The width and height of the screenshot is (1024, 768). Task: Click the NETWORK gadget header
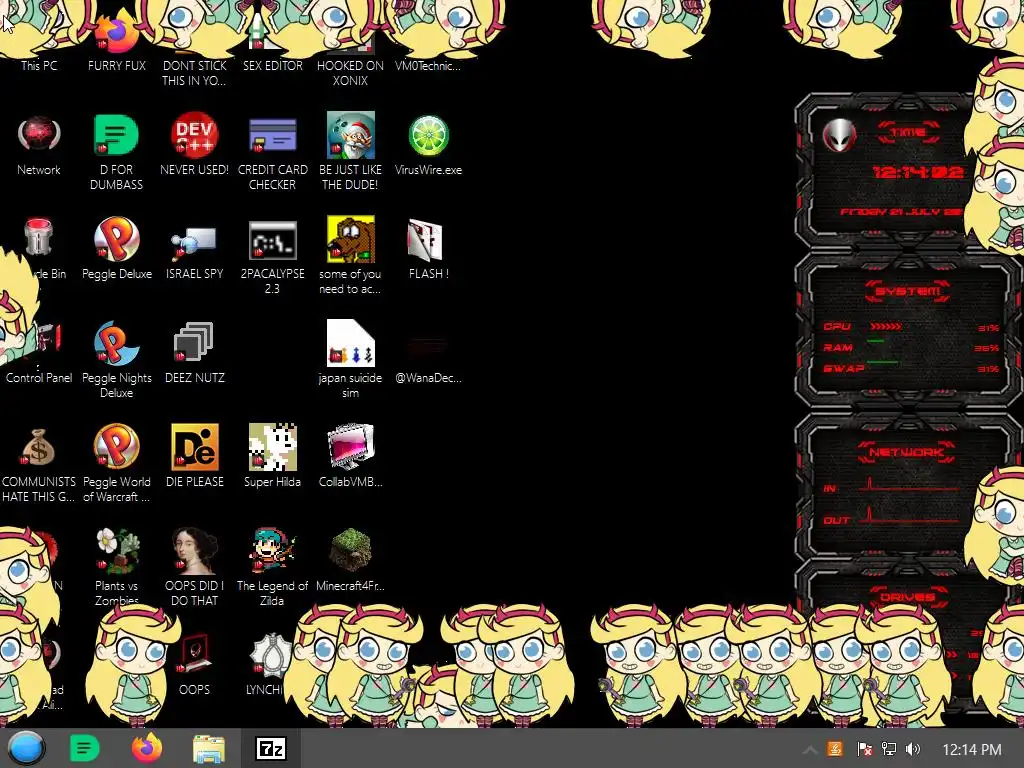(x=907, y=452)
